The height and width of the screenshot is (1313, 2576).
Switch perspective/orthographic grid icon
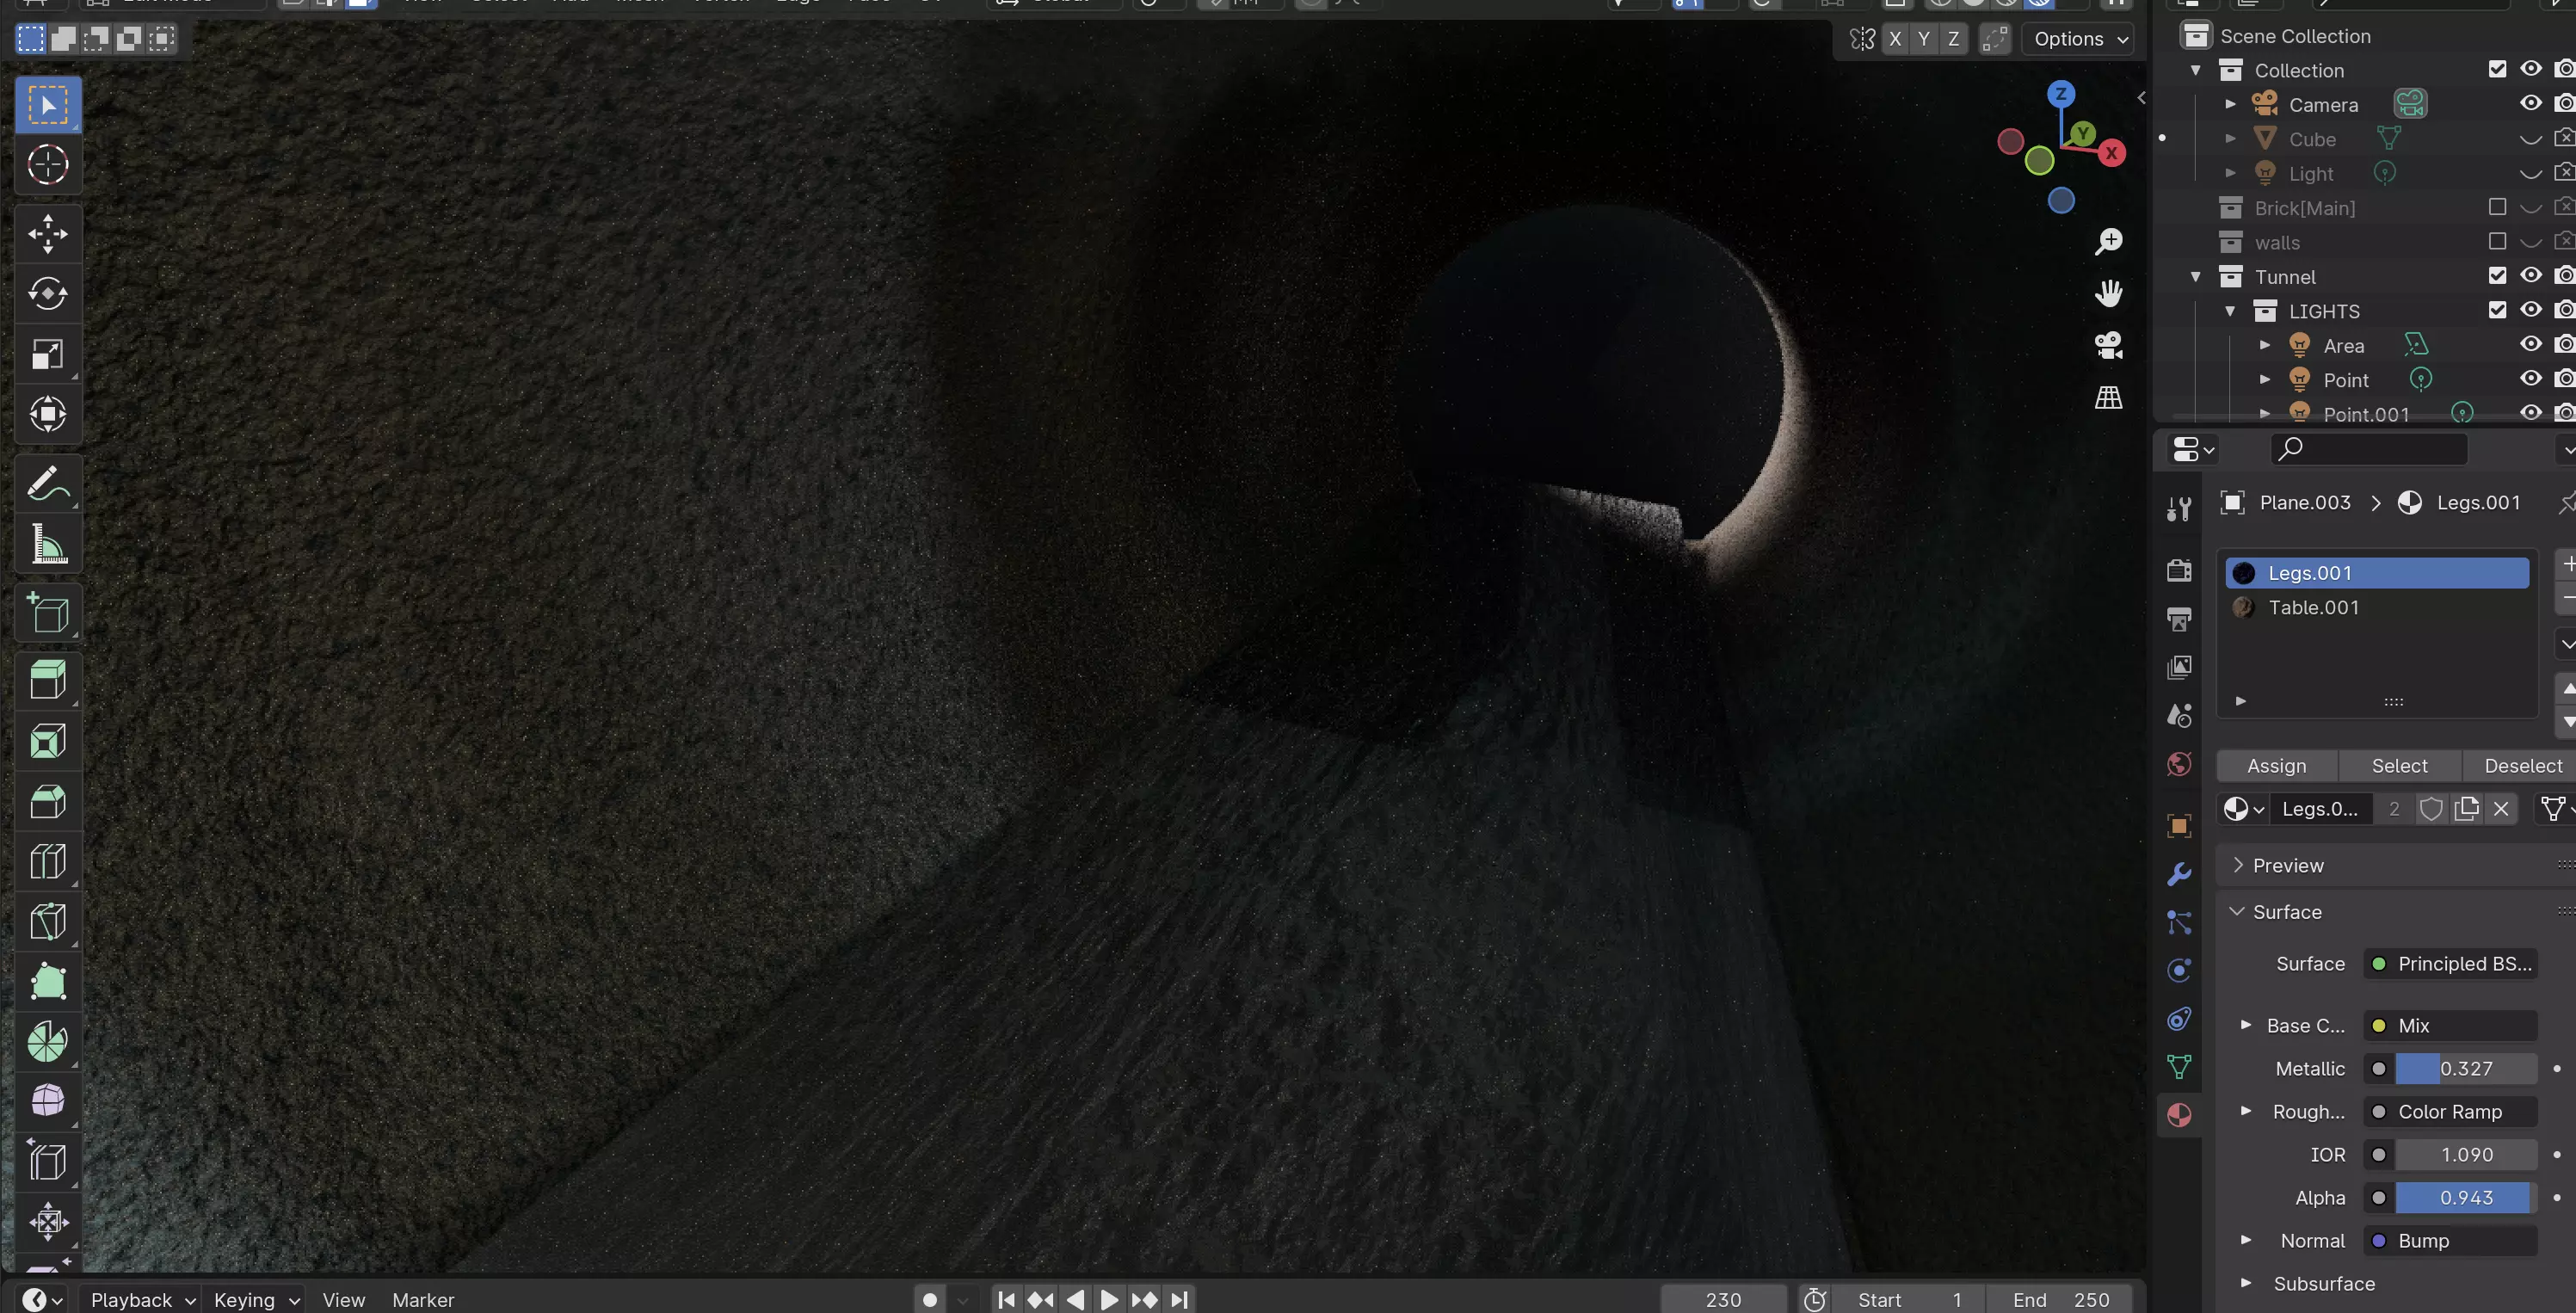click(2109, 397)
